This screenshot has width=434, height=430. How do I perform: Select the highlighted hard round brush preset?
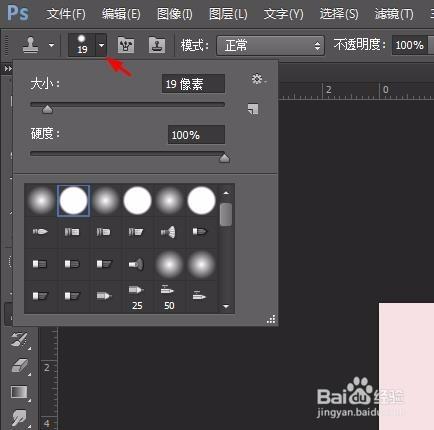point(73,201)
